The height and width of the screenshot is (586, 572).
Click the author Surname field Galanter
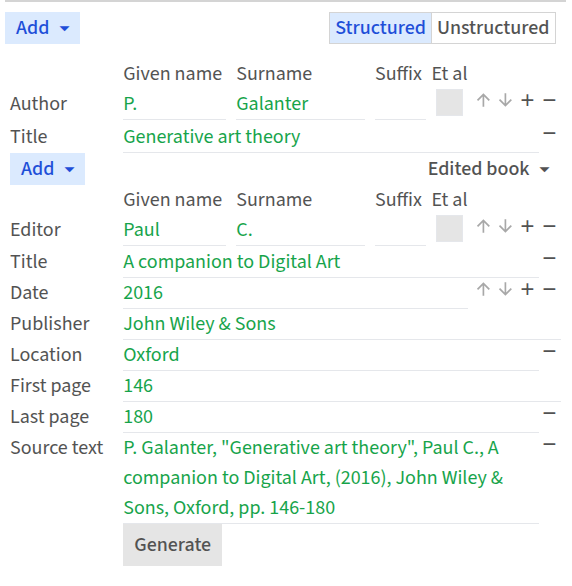coord(300,104)
